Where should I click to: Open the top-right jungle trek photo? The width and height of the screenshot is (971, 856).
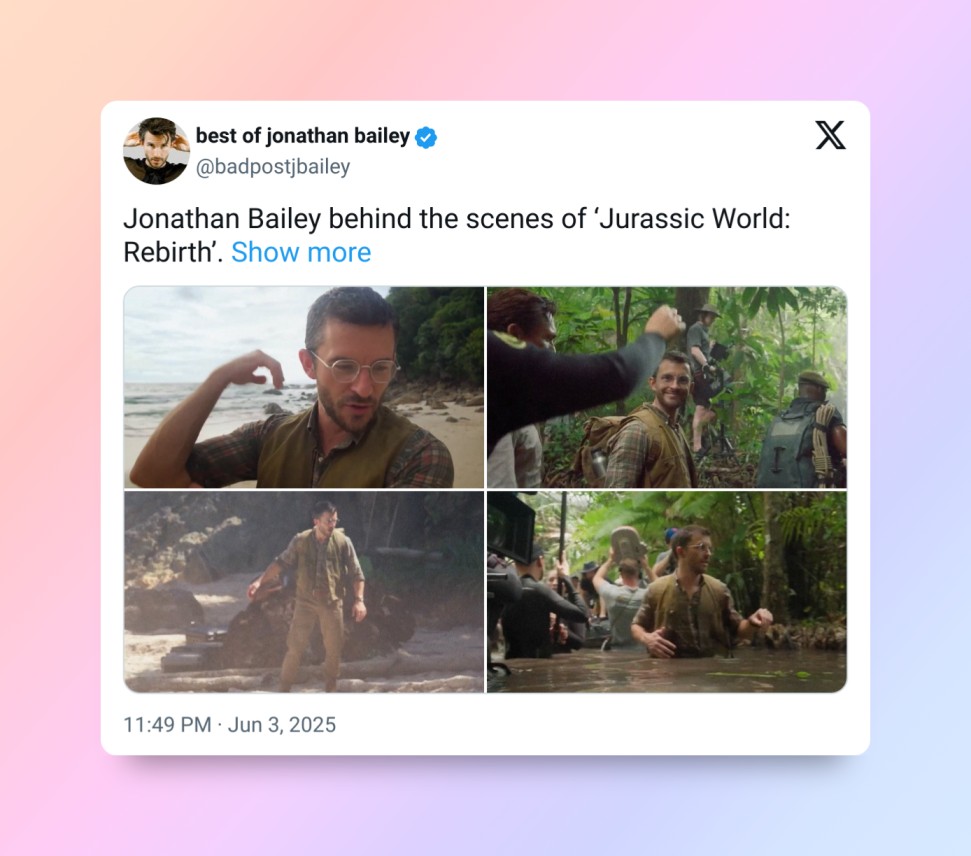[x=666, y=387]
